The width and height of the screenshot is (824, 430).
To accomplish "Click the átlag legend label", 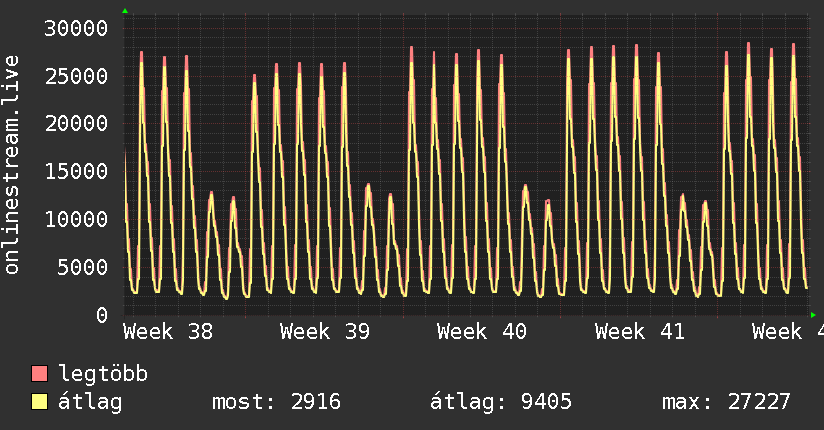I will pos(90,401).
